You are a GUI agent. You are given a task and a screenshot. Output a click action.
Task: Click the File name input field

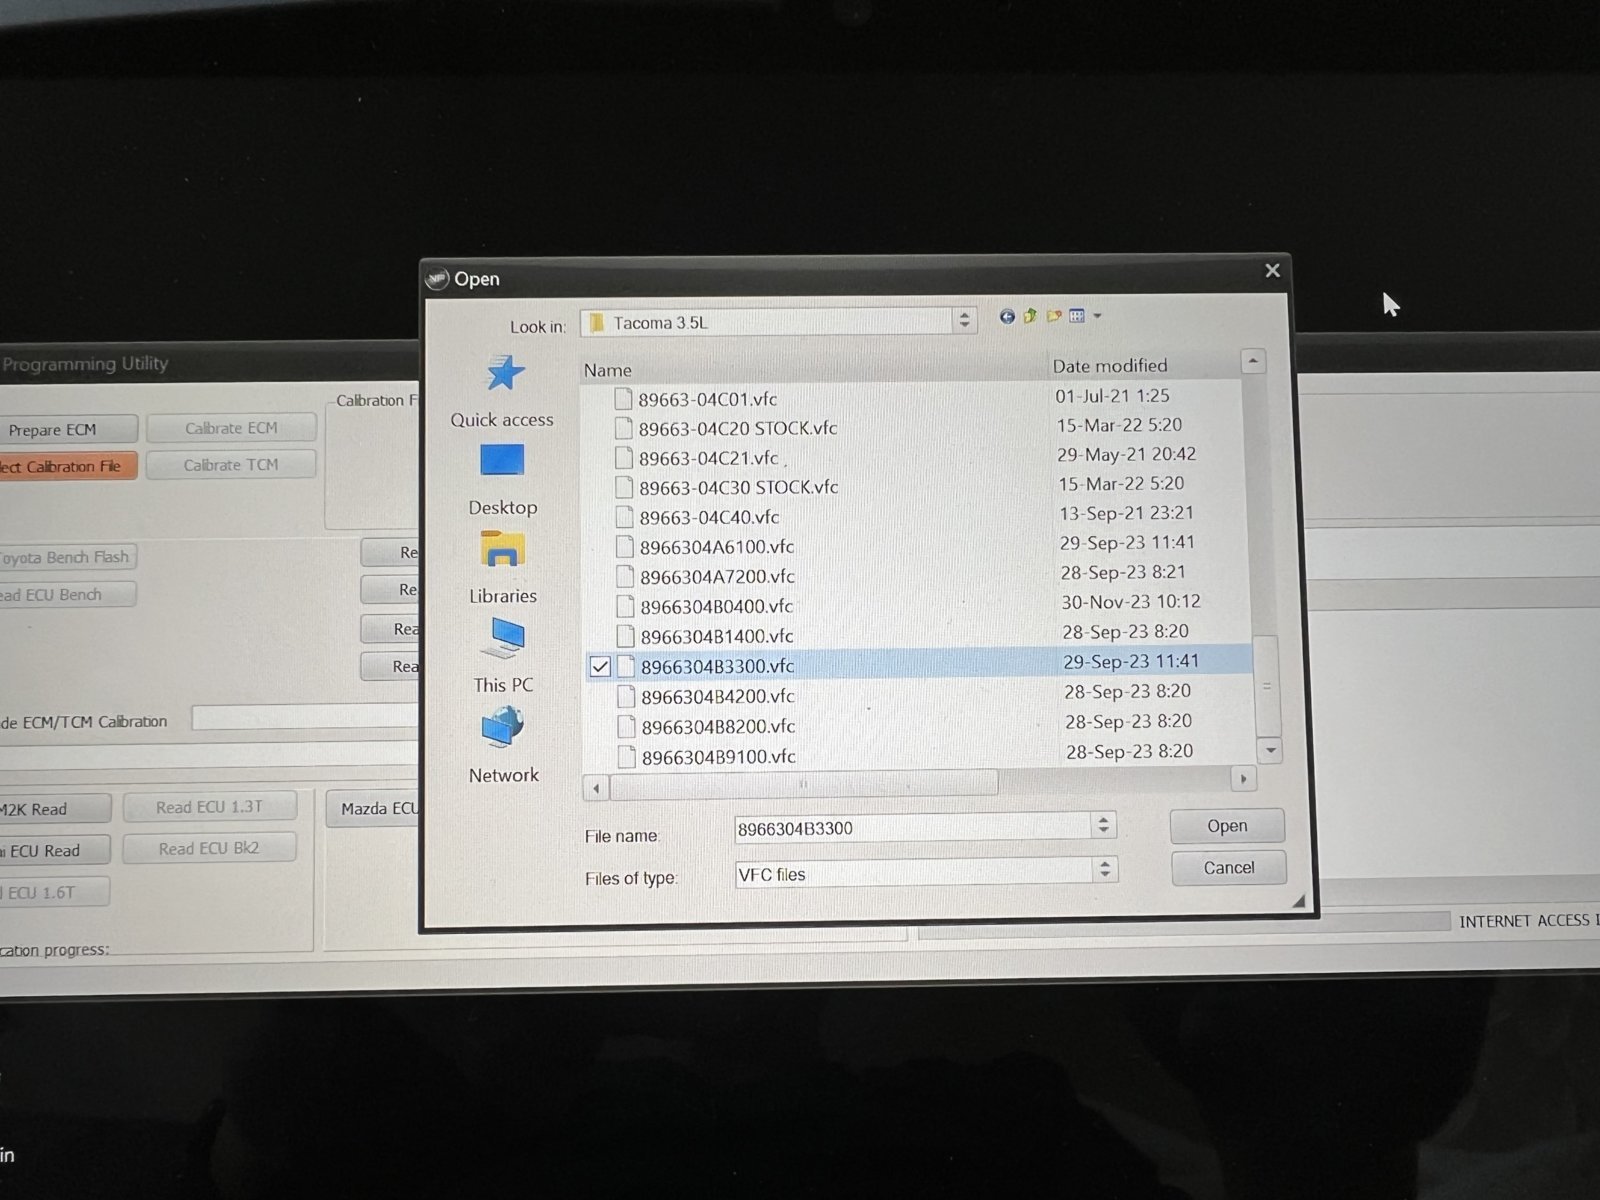coord(914,828)
